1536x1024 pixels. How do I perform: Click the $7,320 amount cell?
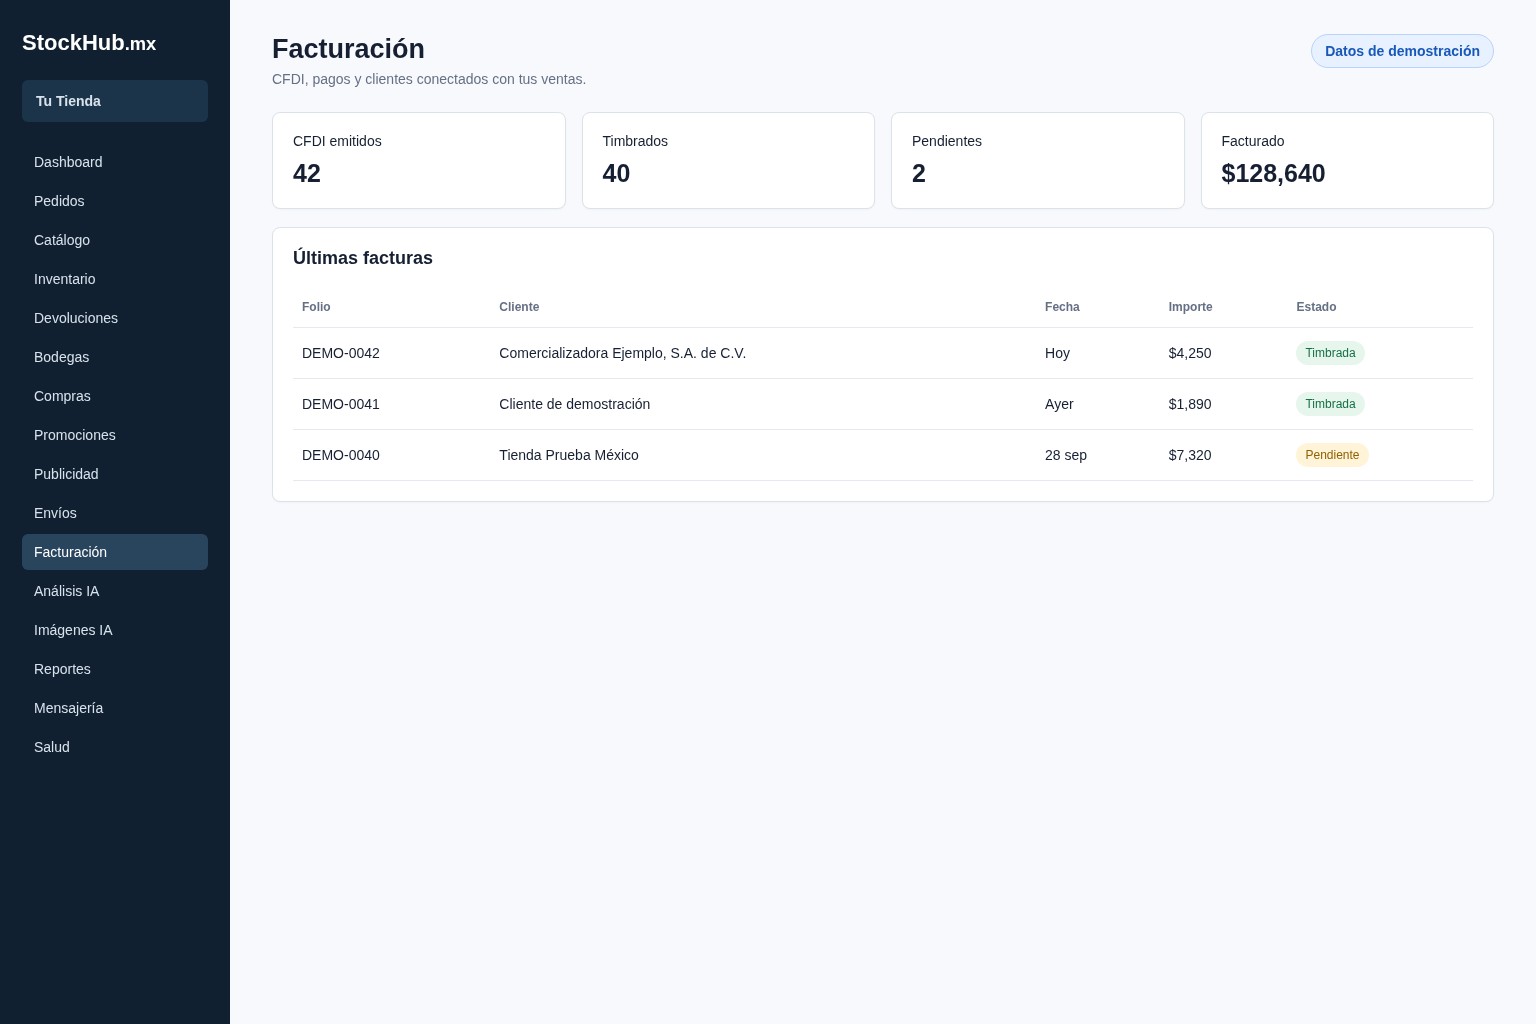[x=1190, y=455]
